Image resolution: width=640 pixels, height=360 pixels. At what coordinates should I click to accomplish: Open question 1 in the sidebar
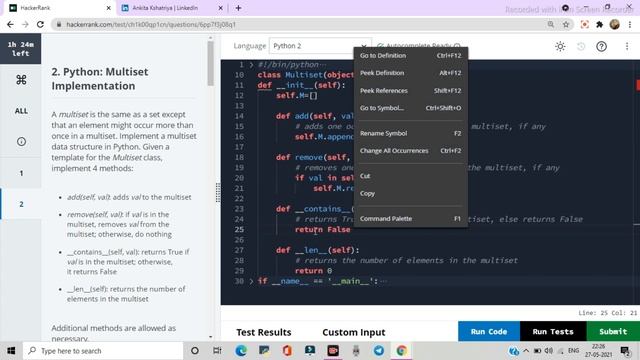point(21,173)
